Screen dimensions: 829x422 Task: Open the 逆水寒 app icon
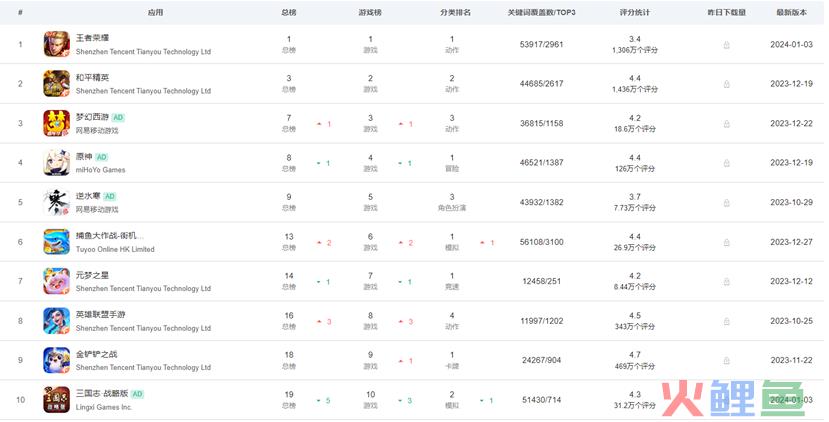(x=57, y=202)
